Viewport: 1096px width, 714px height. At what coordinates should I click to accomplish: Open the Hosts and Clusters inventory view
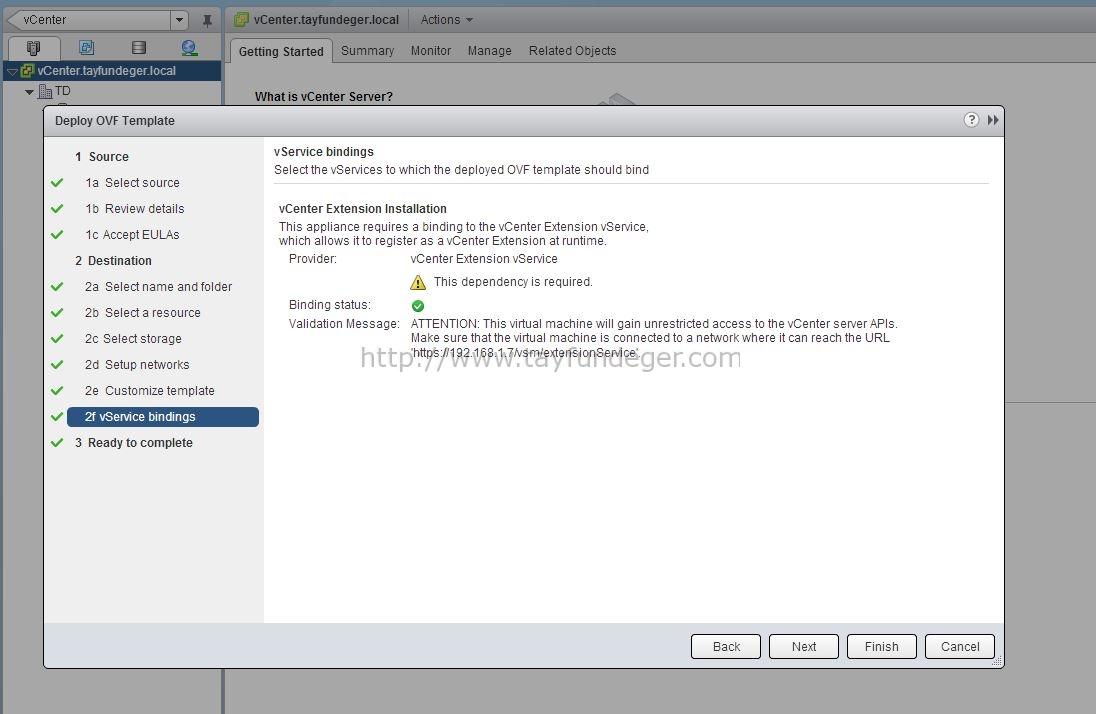tap(33, 48)
